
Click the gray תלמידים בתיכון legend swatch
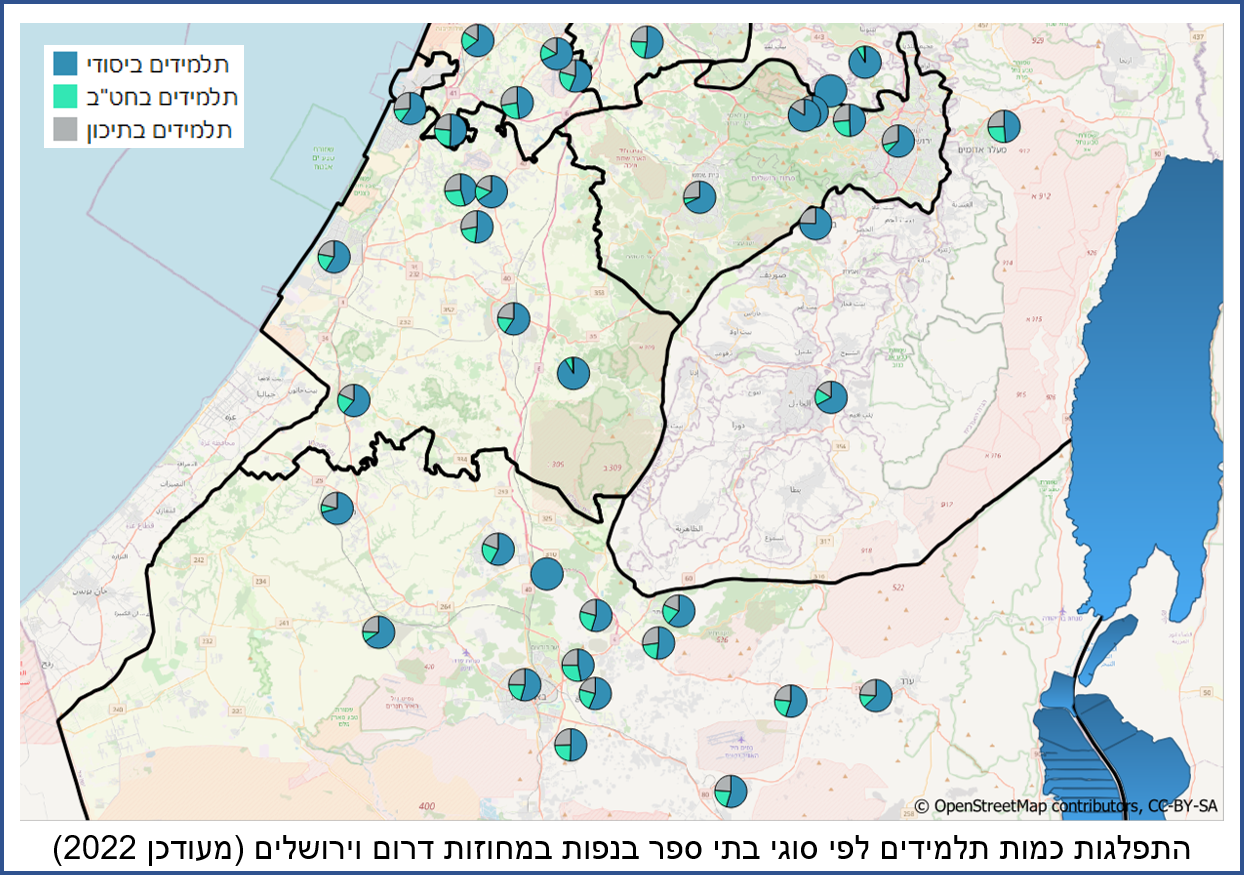(x=67, y=128)
